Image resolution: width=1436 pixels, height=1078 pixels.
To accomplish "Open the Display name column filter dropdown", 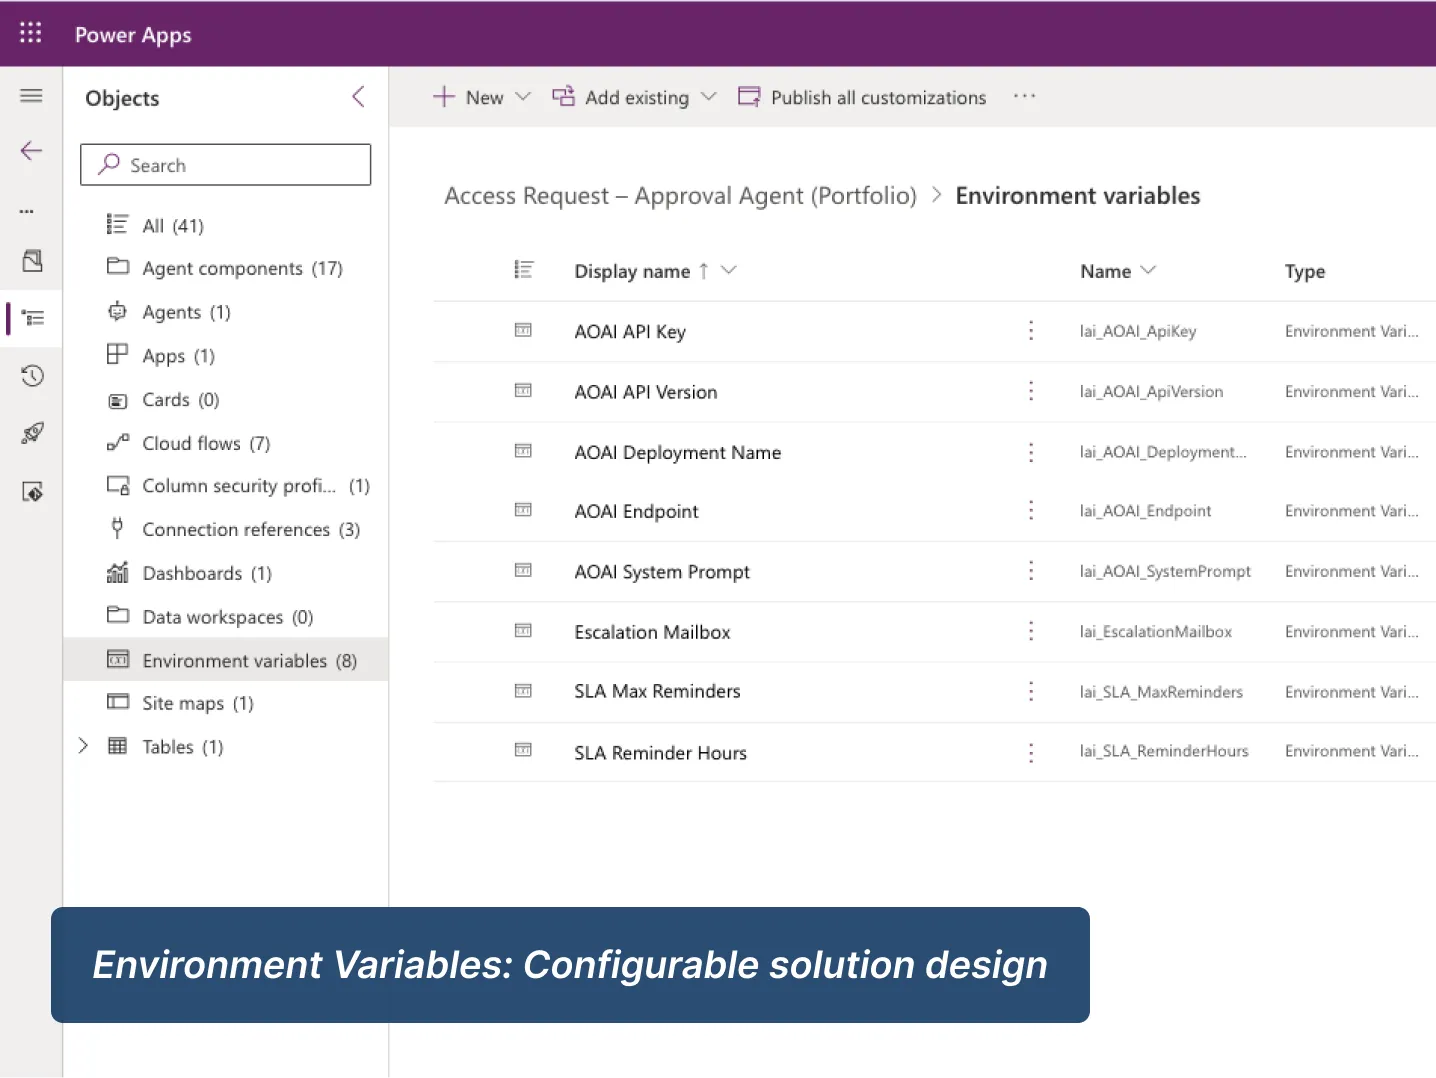I will tap(729, 270).
